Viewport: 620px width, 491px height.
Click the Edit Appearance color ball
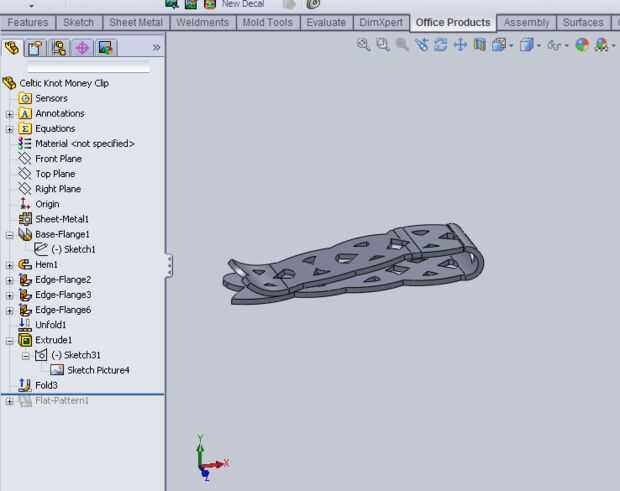click(x=582, y=45)
